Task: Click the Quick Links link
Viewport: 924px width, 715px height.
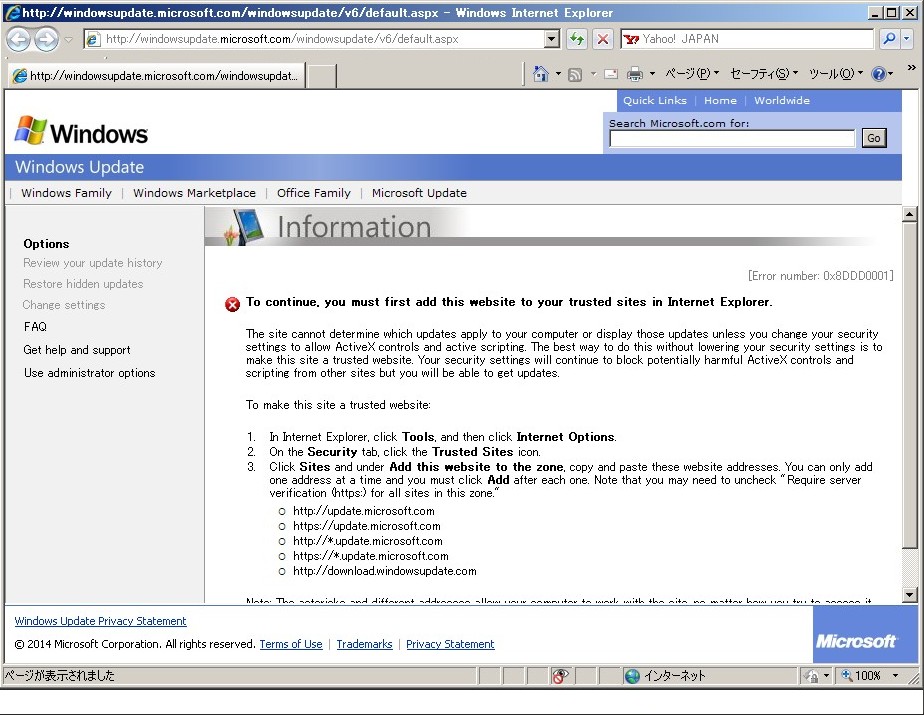Action: (655, 100)
